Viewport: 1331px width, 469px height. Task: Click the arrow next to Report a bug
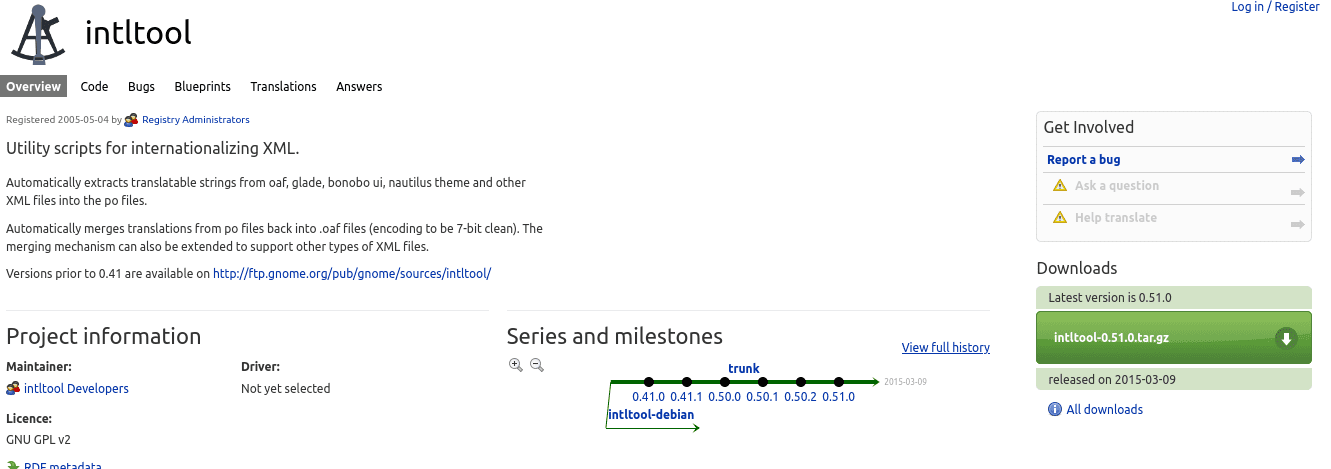pyautogui.click(x=1298, y=160)
